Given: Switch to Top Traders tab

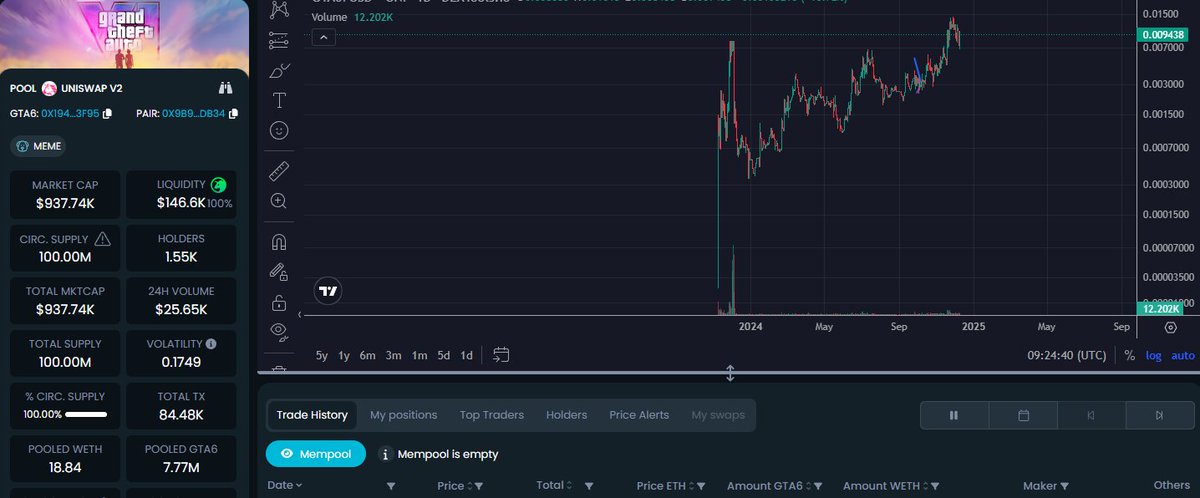Looking at the screenshot, I should (x=491, y=415).
